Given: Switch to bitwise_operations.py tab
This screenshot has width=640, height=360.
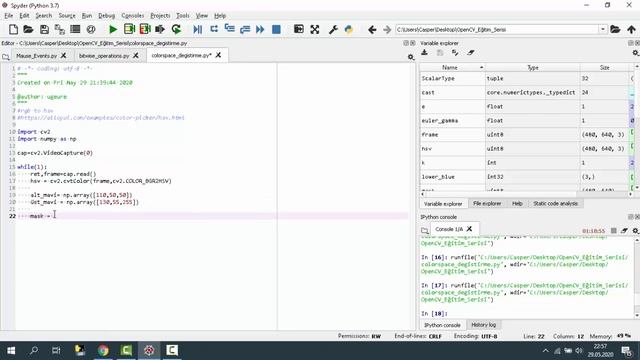Looking at the screenshot, I should [104, 56].
